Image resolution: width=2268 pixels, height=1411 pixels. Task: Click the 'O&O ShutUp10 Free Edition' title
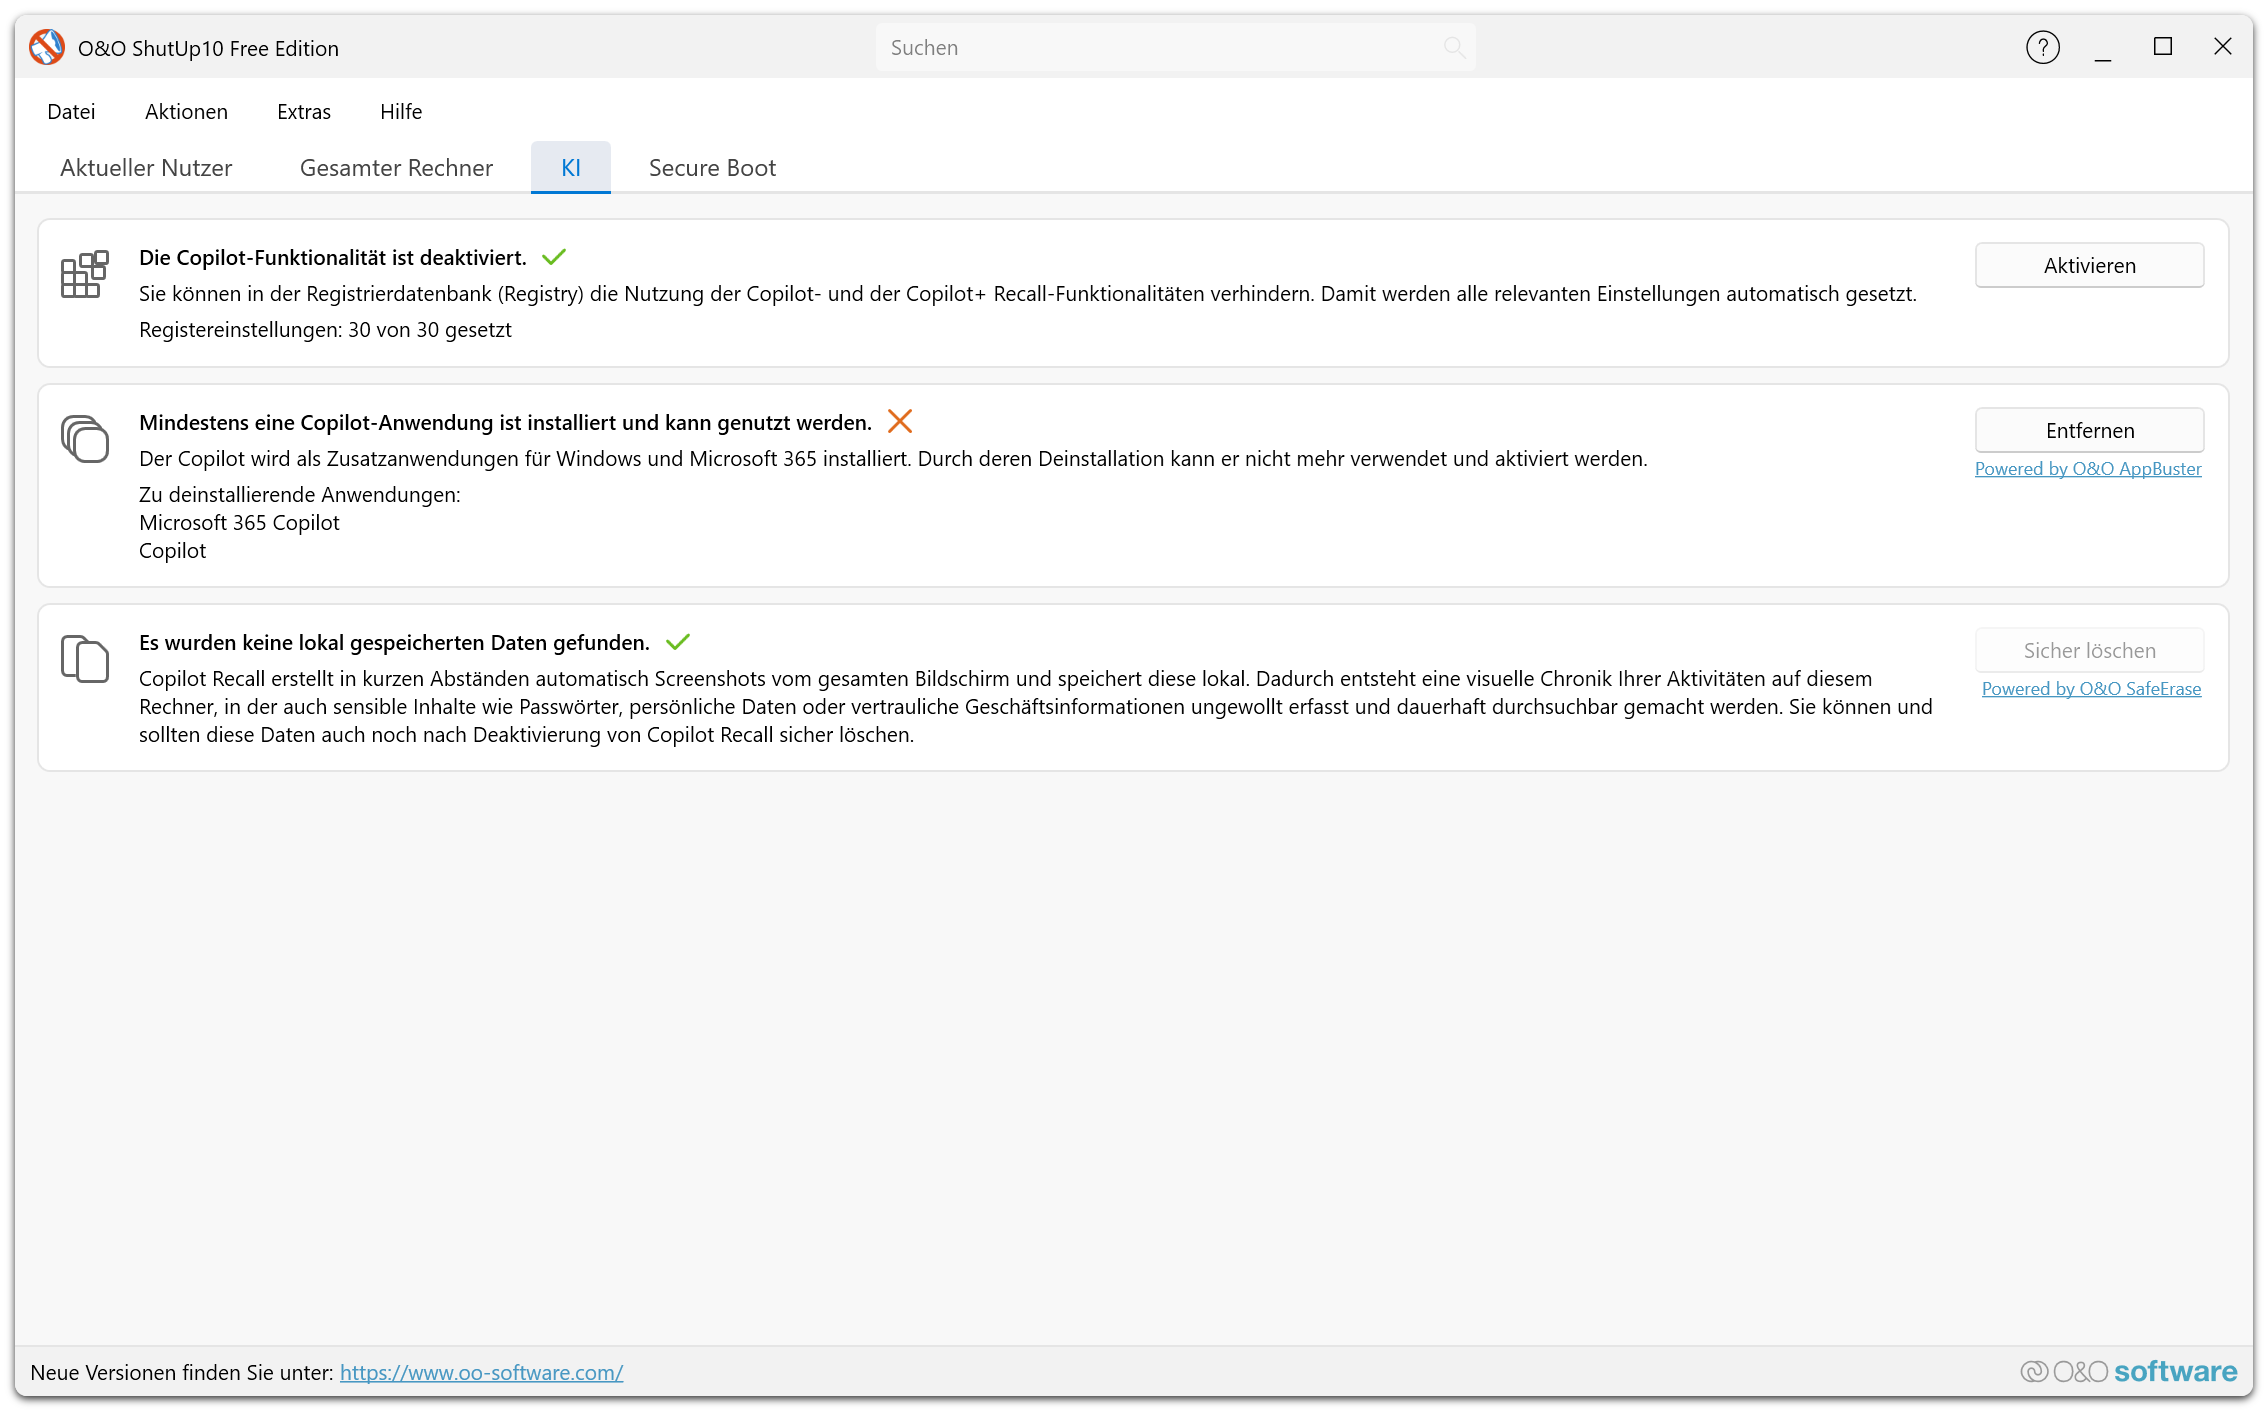point(208,48)
